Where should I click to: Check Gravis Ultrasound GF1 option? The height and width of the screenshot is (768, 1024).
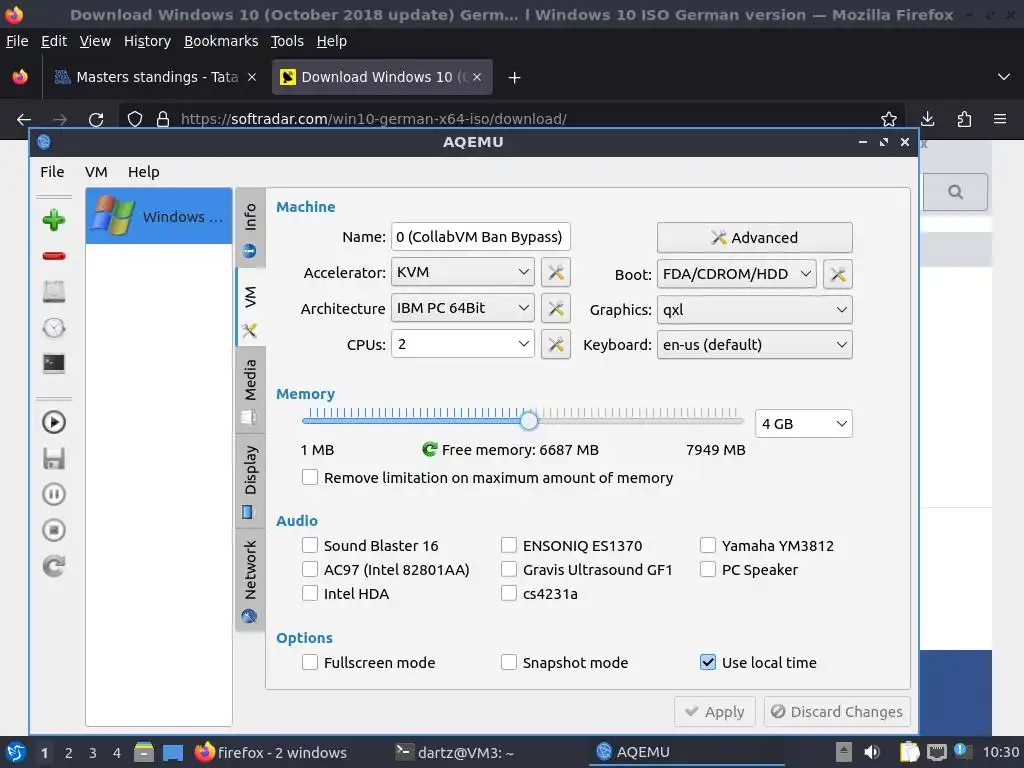509,569
